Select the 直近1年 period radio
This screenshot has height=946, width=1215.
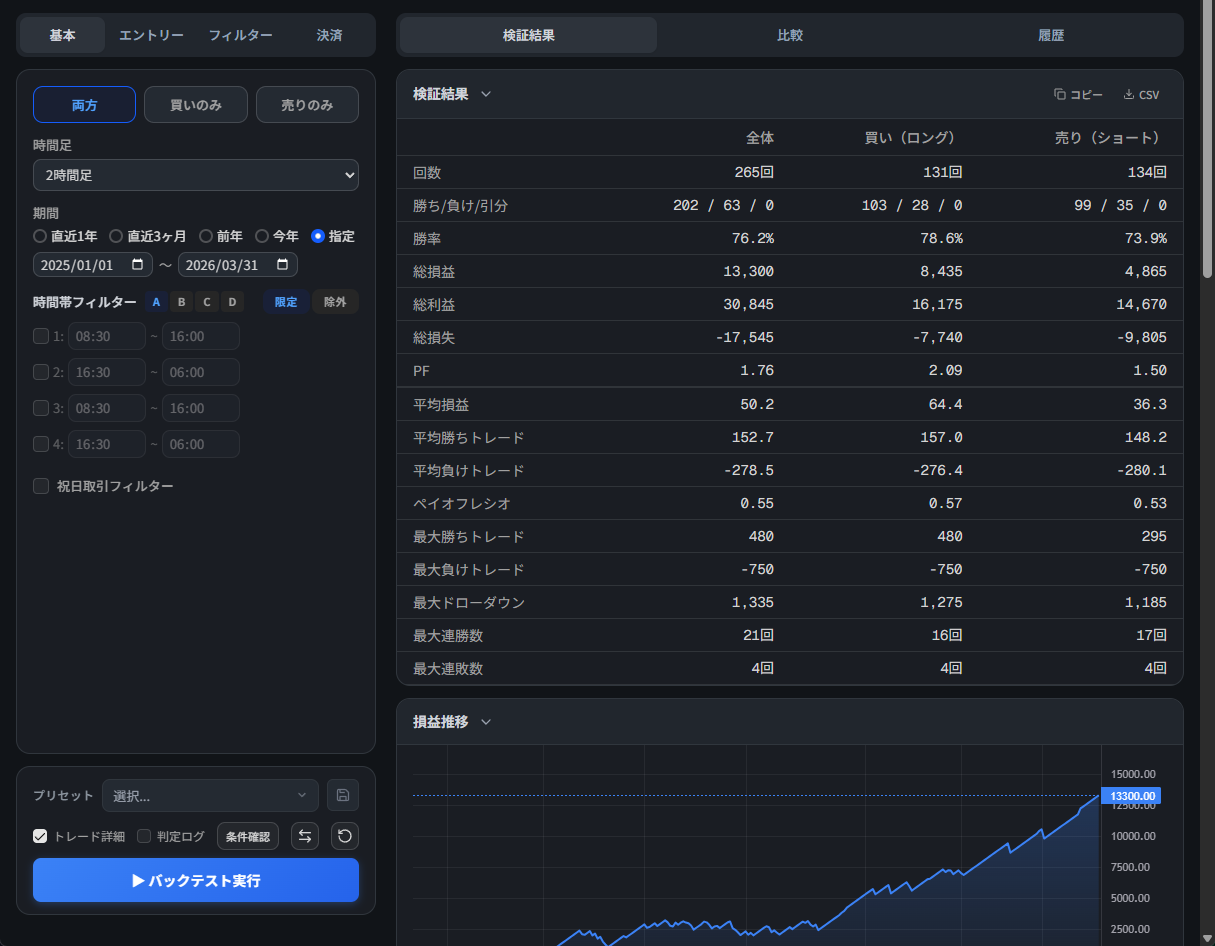pos(40,236)
